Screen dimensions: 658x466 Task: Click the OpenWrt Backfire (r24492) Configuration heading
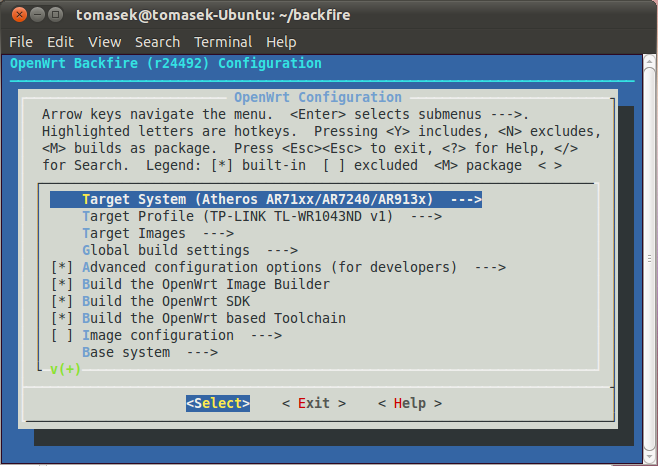pyautogui.click(x=166, y=63)
